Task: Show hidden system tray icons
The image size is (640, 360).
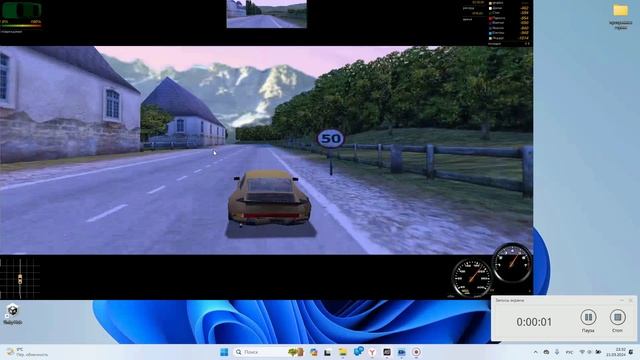Action: tap(536, 352)
